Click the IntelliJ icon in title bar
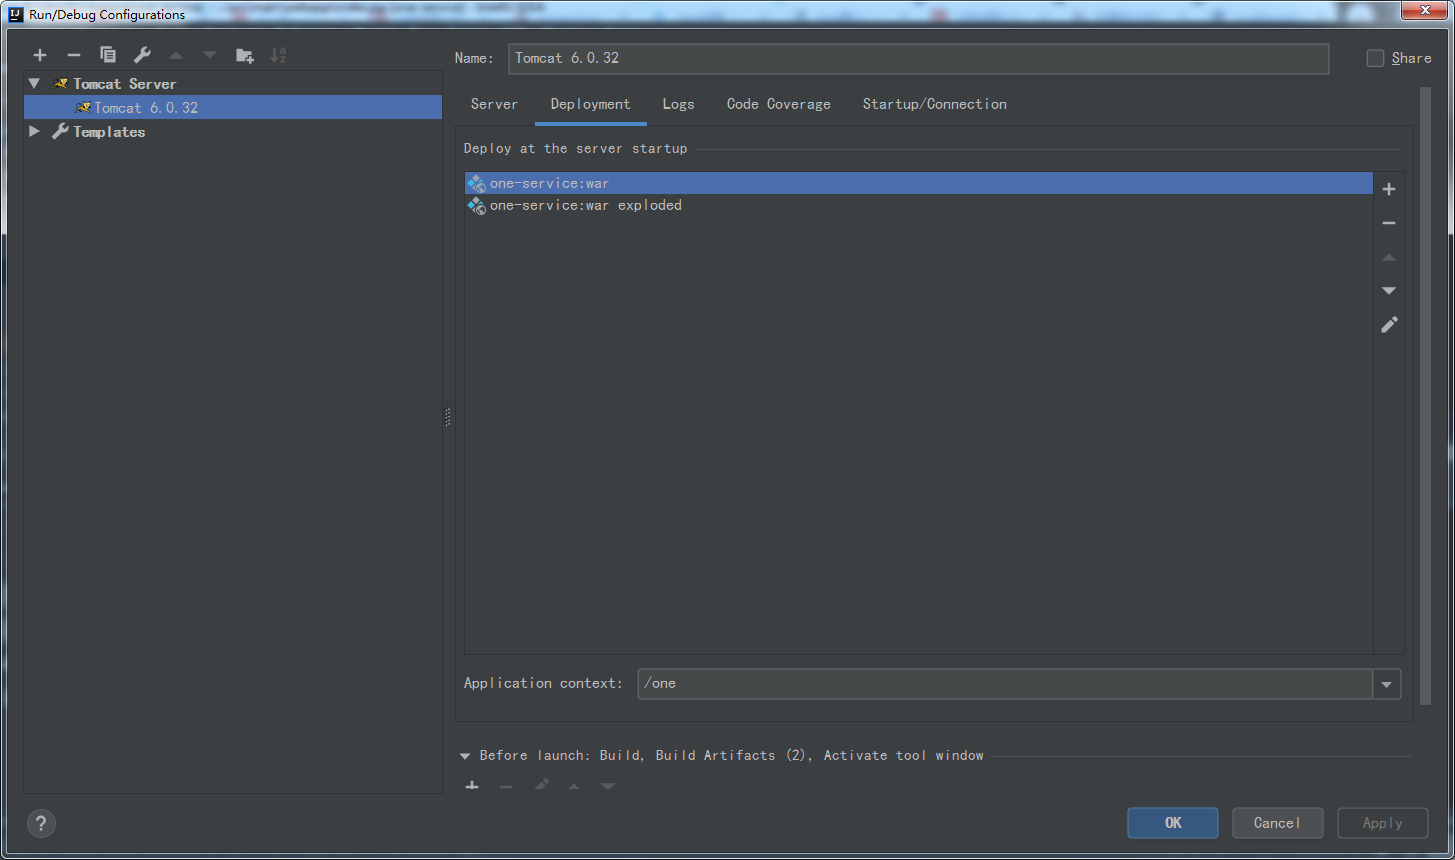This screenshot has height=860, width=1455. (x=16, y=14)
